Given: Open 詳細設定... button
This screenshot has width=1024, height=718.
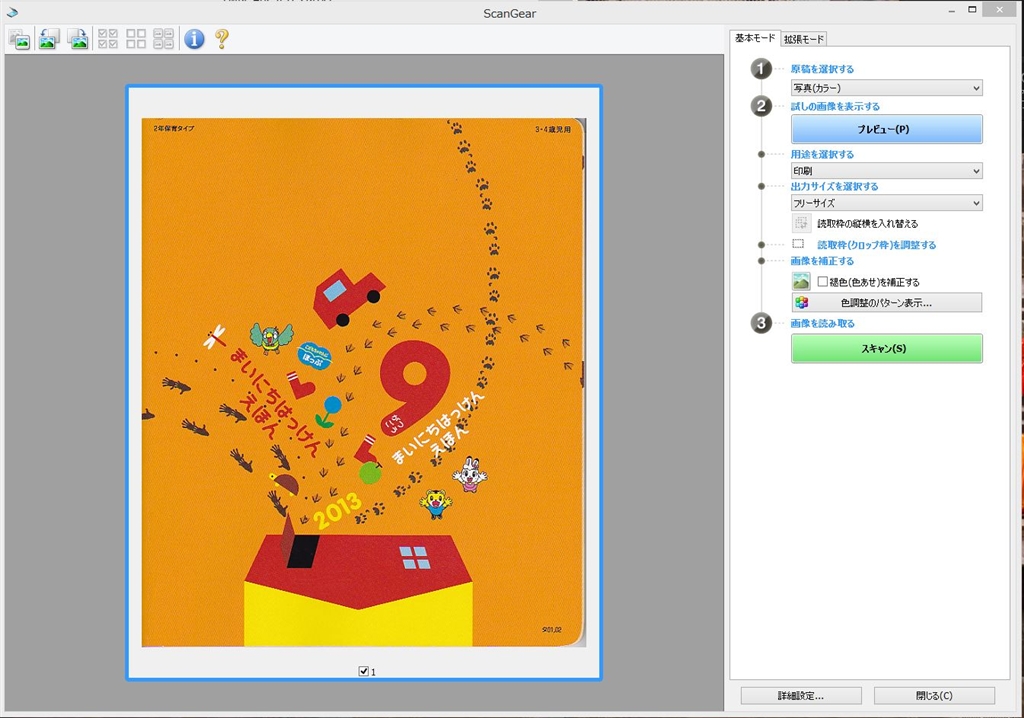Looking at the screenshot, I should pyautogui.click(x=801, y=696).
